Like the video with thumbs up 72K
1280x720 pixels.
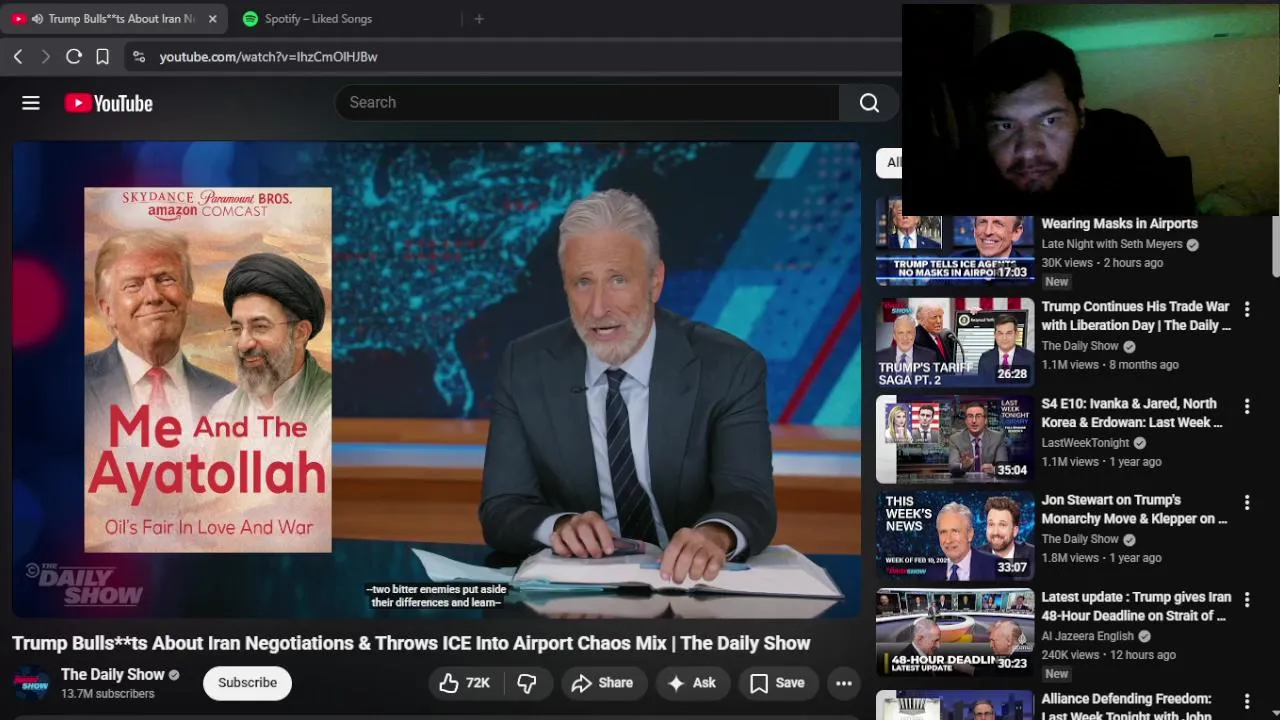click(x=465, y=683)
